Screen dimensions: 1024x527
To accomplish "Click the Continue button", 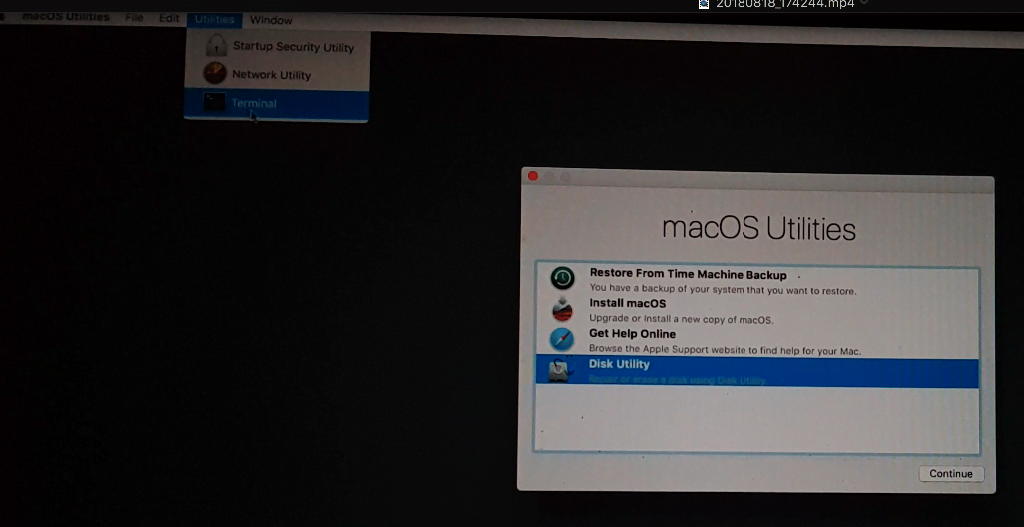I will (x=951, y=473).
